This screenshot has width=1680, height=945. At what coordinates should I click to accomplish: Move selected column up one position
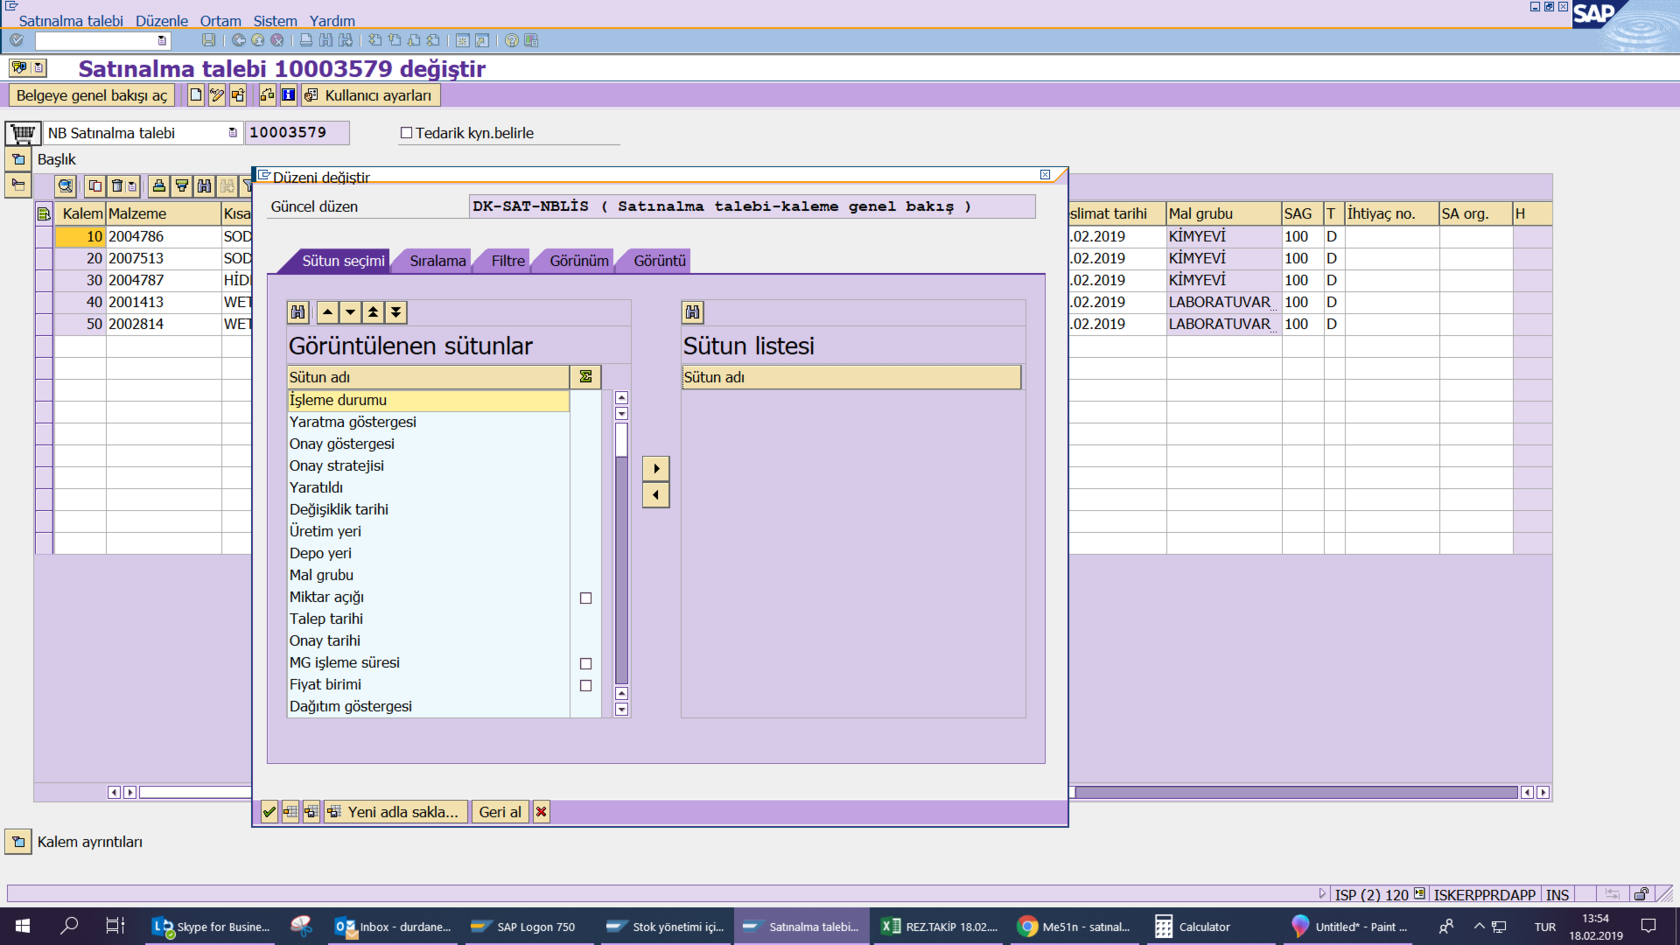pos(327,312)
